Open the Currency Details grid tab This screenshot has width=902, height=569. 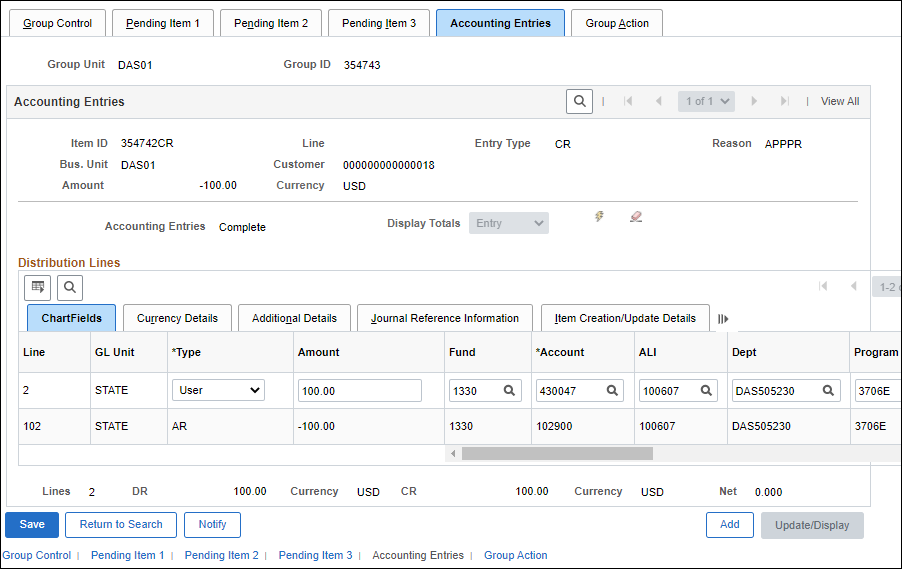coord(177,318)
